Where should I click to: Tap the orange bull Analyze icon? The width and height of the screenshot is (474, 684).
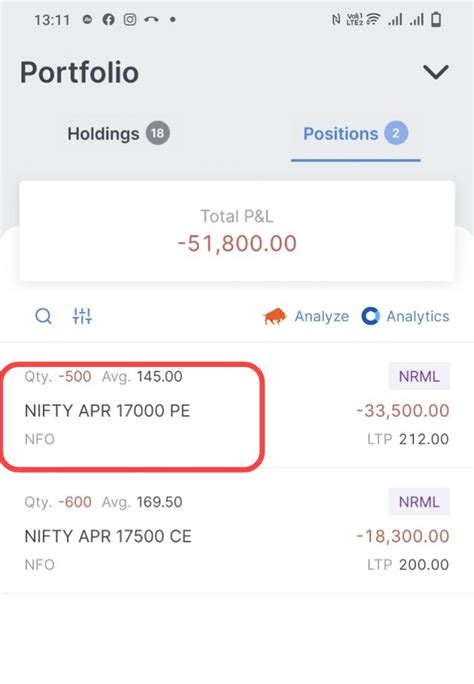point(274,316)
